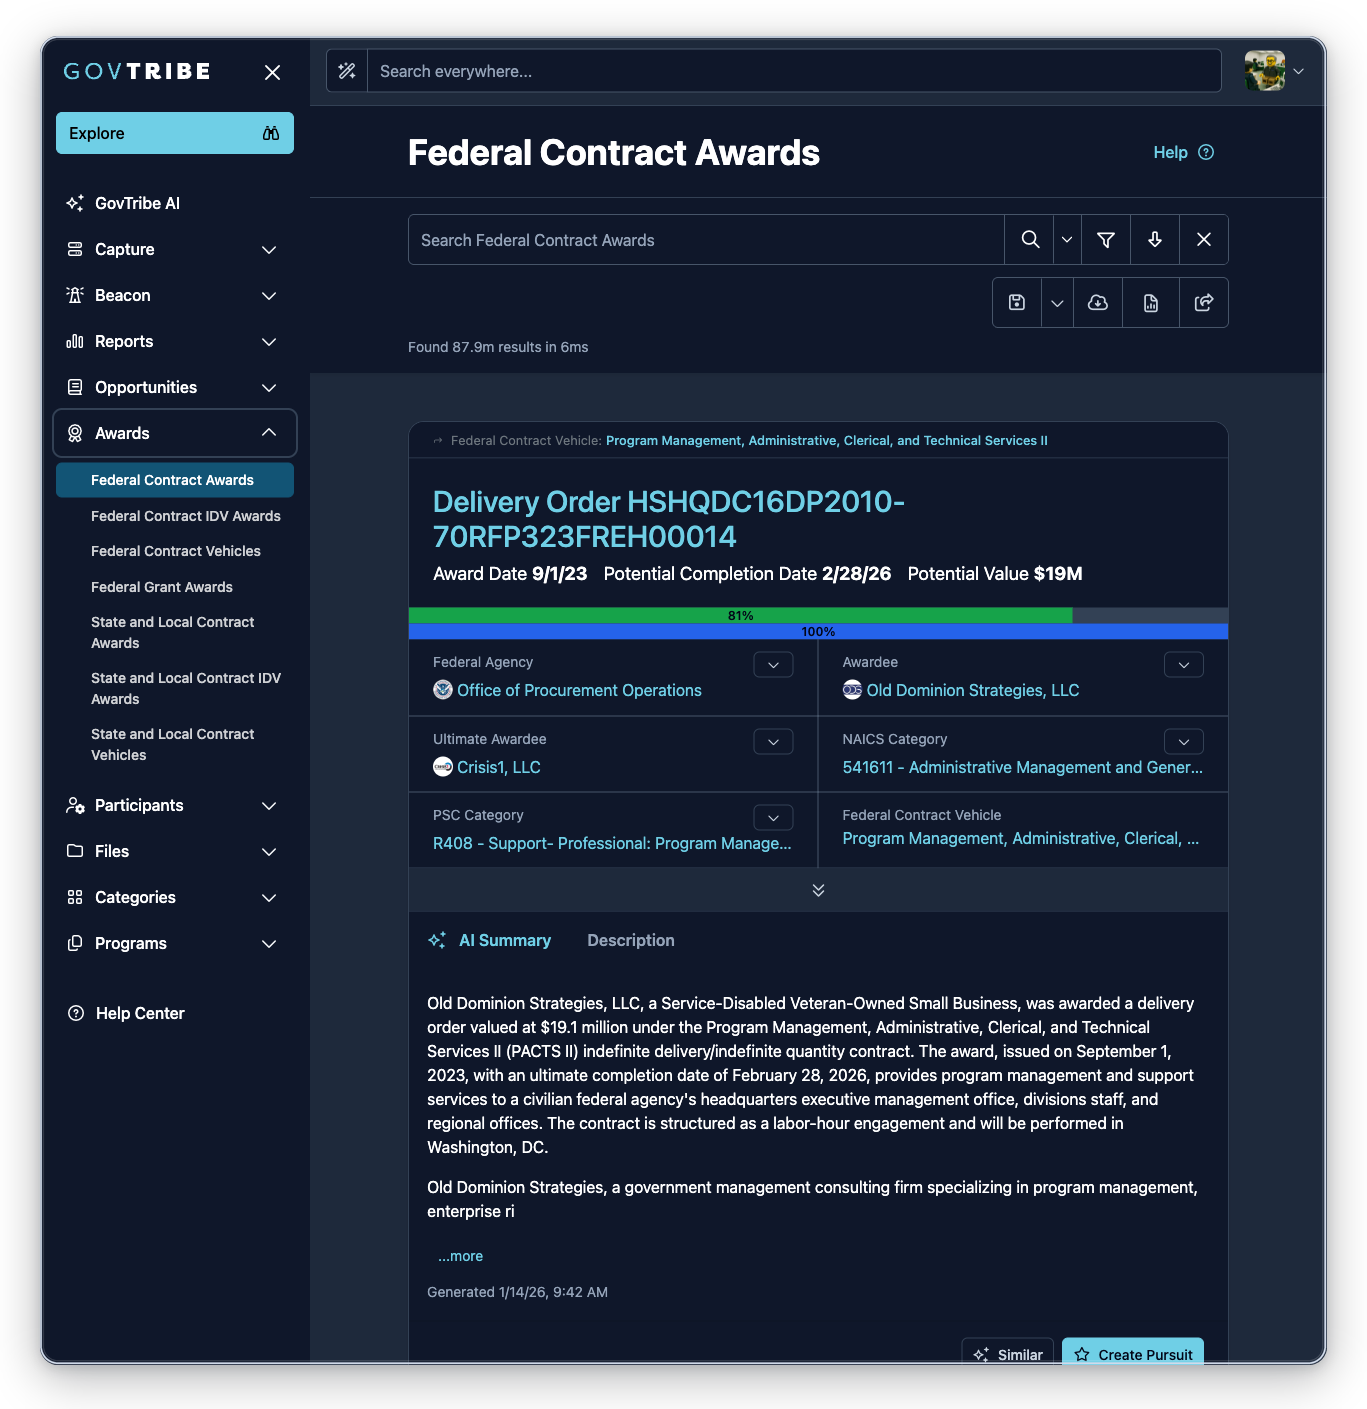The image size is (1367, 1409).
Task: Click the Reports bar chart icon
Action: 75,341
